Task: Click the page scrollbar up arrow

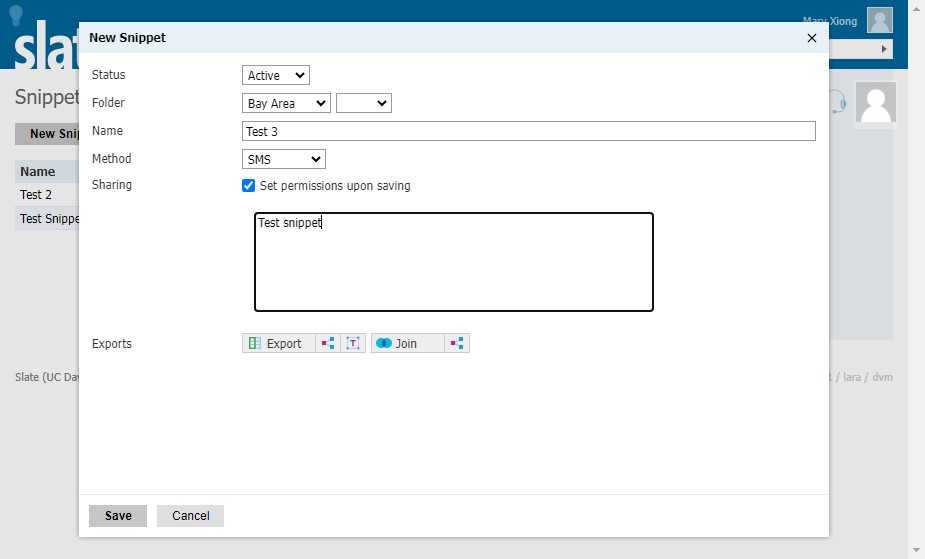Action: click(x=916, y=8)
